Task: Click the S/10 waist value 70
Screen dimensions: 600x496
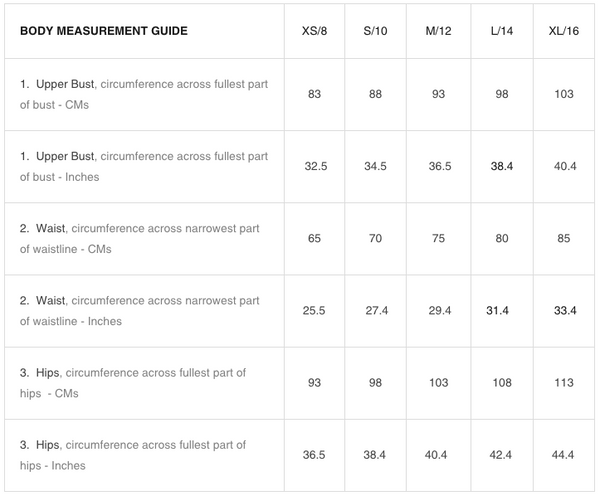Action: pos(377,239)
